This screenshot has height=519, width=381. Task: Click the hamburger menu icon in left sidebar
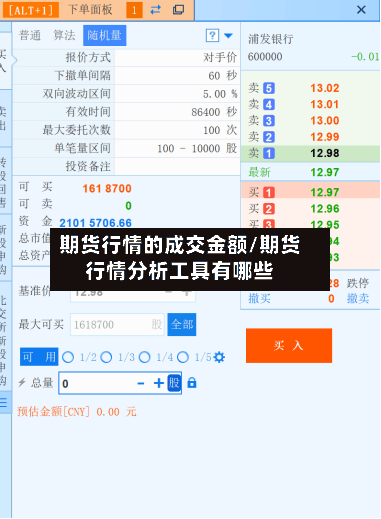[x=4, y=403]
